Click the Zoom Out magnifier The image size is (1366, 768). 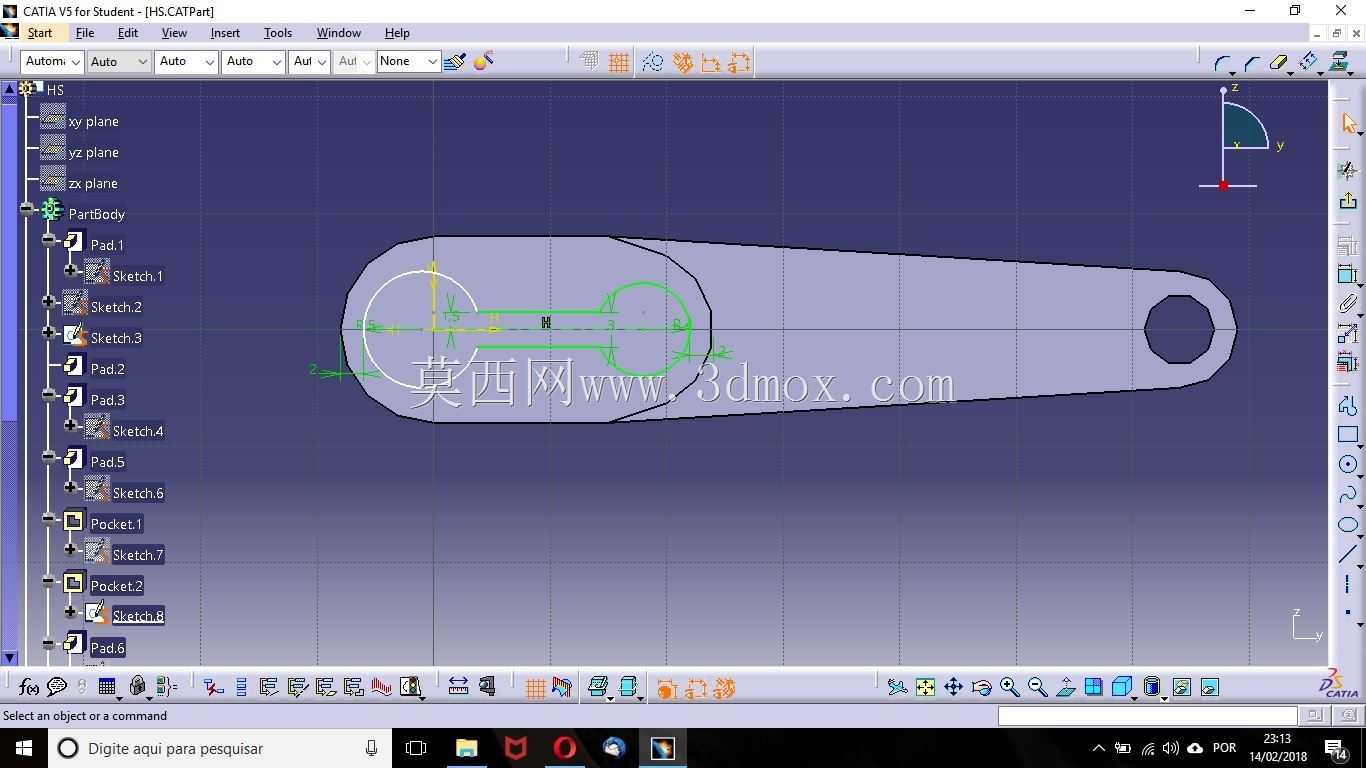click(x=1037, y=687)
